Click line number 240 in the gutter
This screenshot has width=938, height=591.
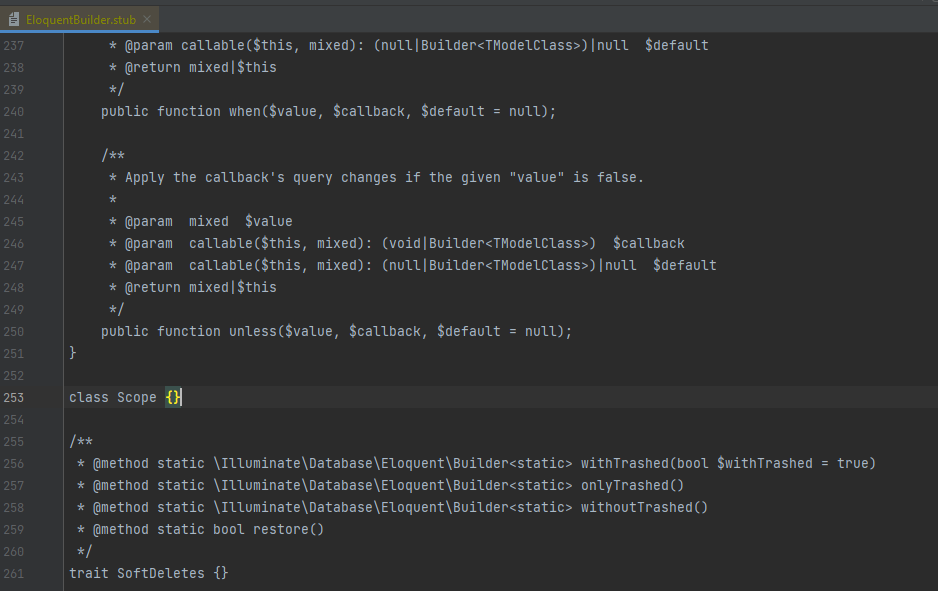(x=14, y=111)
